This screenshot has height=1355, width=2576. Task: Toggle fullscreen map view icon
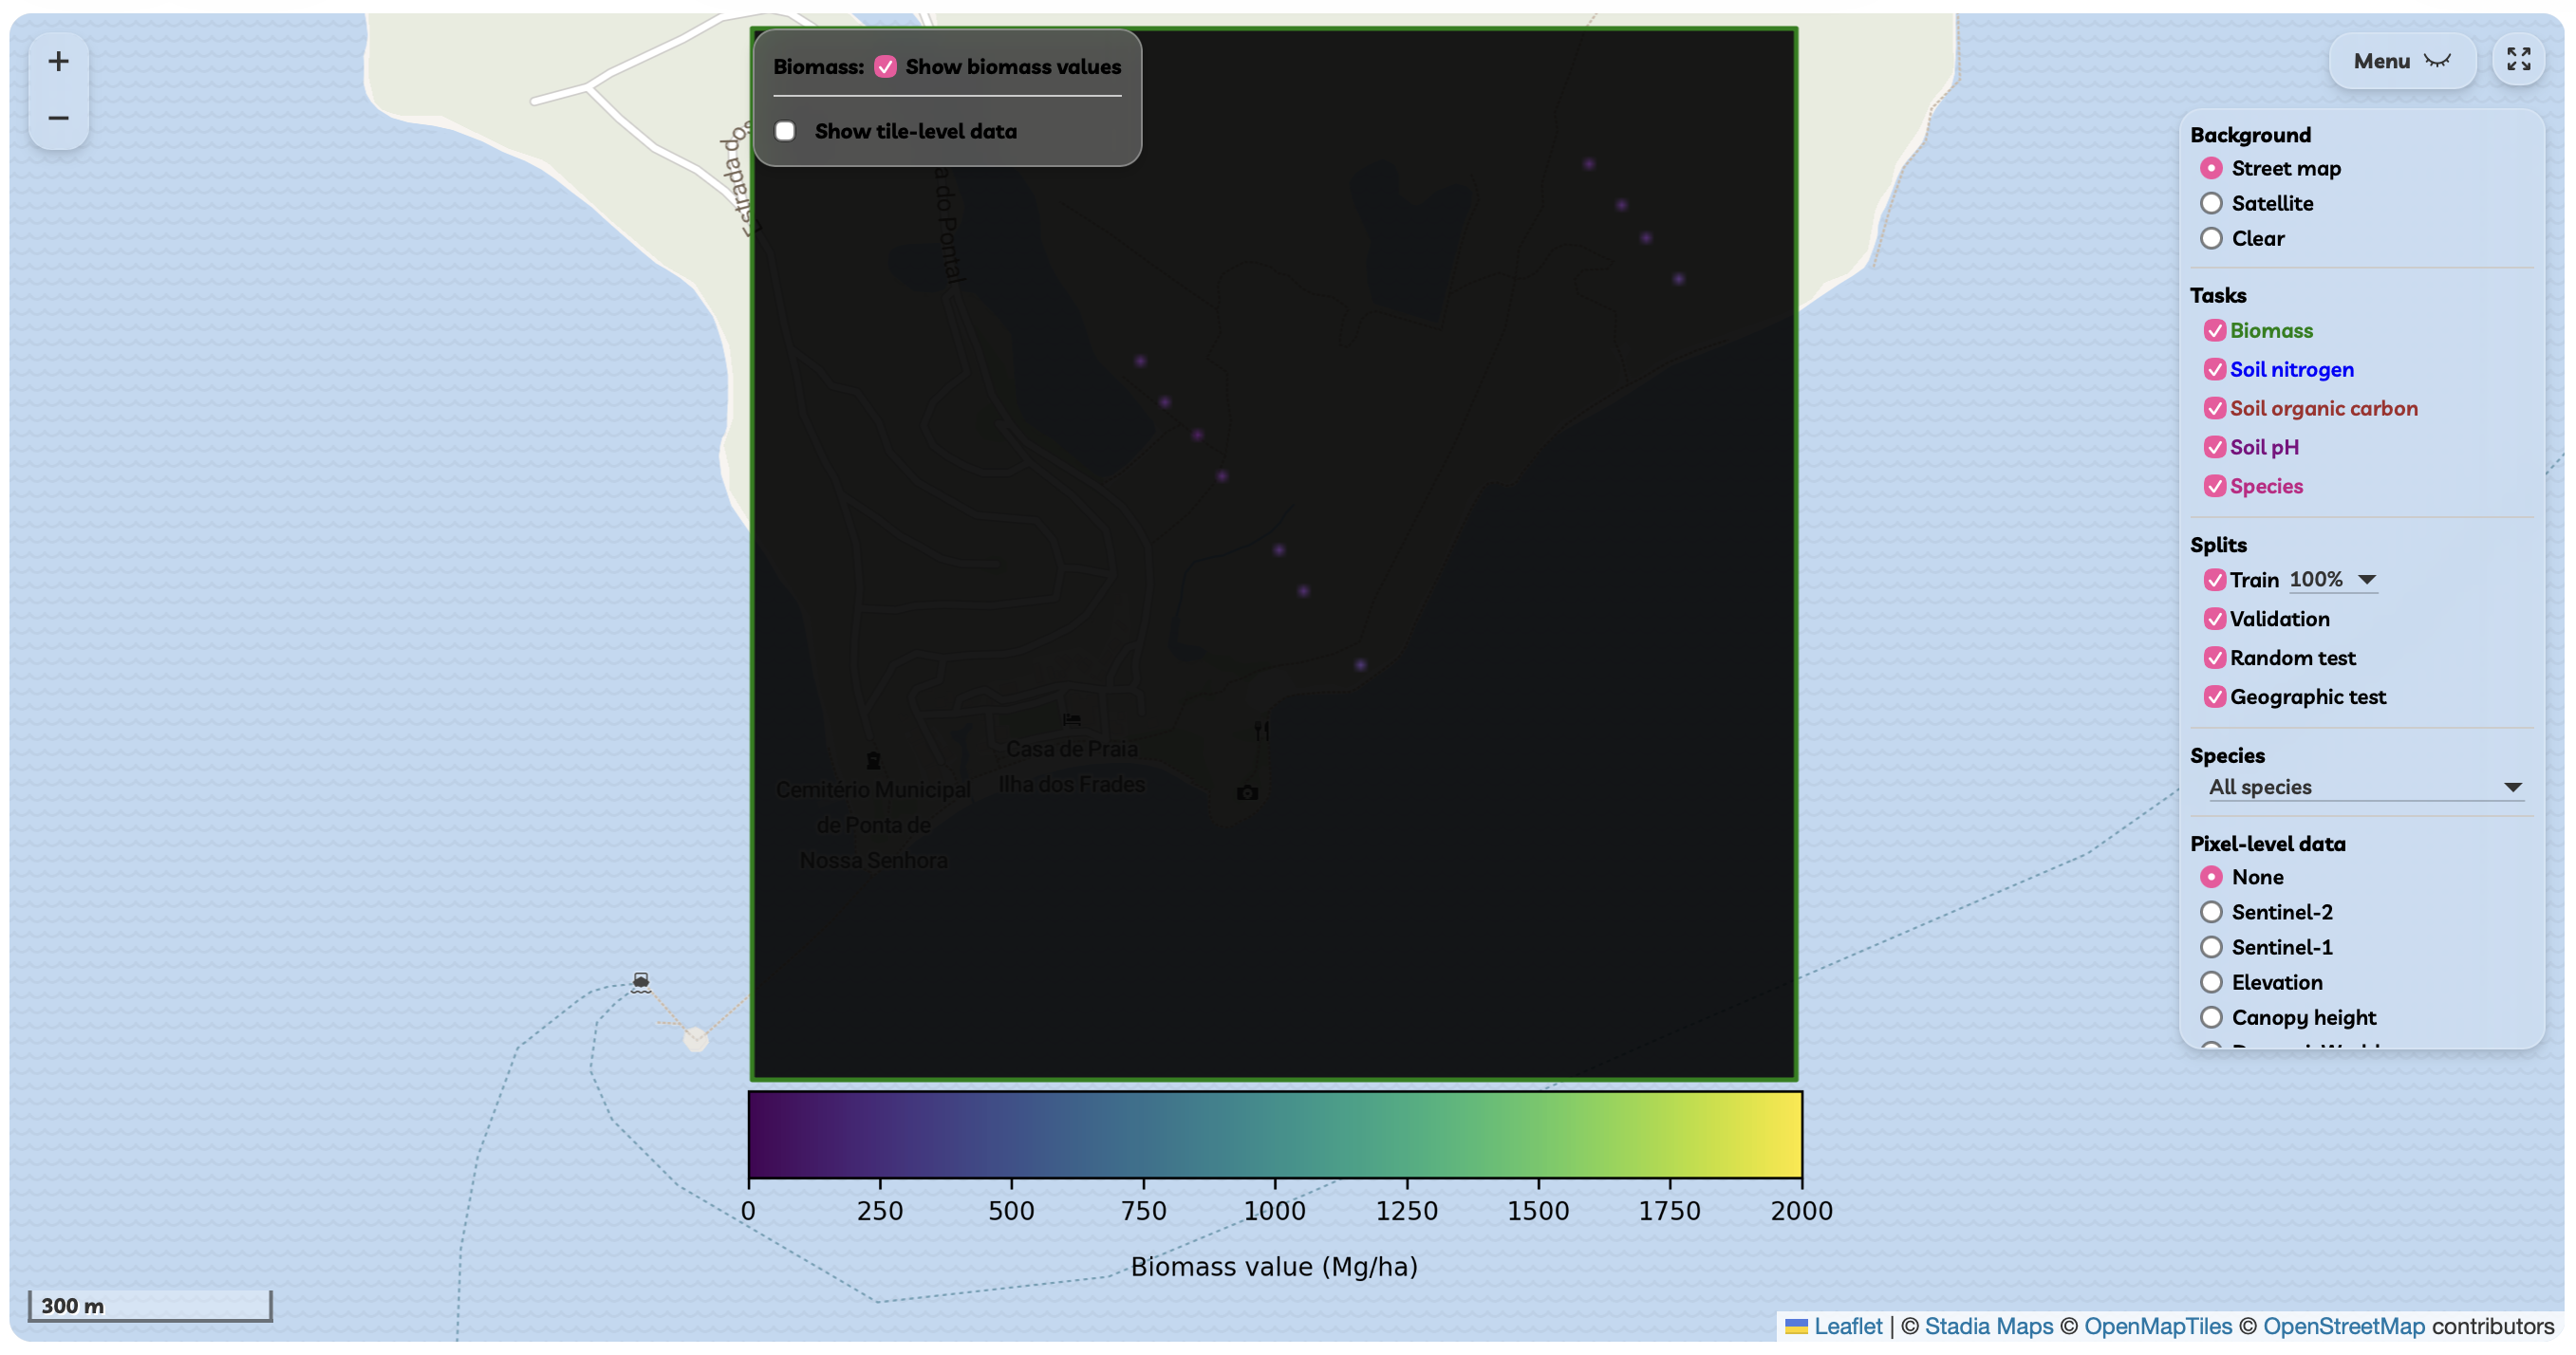(2517, 60)
